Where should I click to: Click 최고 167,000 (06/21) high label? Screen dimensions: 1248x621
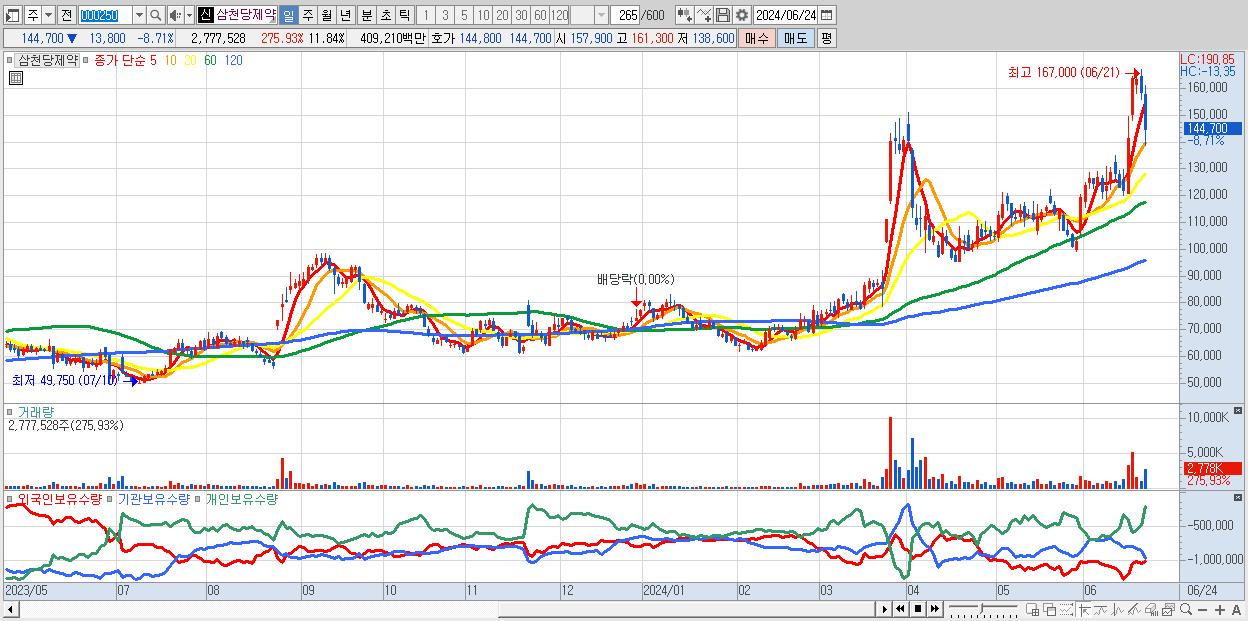(x=1065, y=72)
